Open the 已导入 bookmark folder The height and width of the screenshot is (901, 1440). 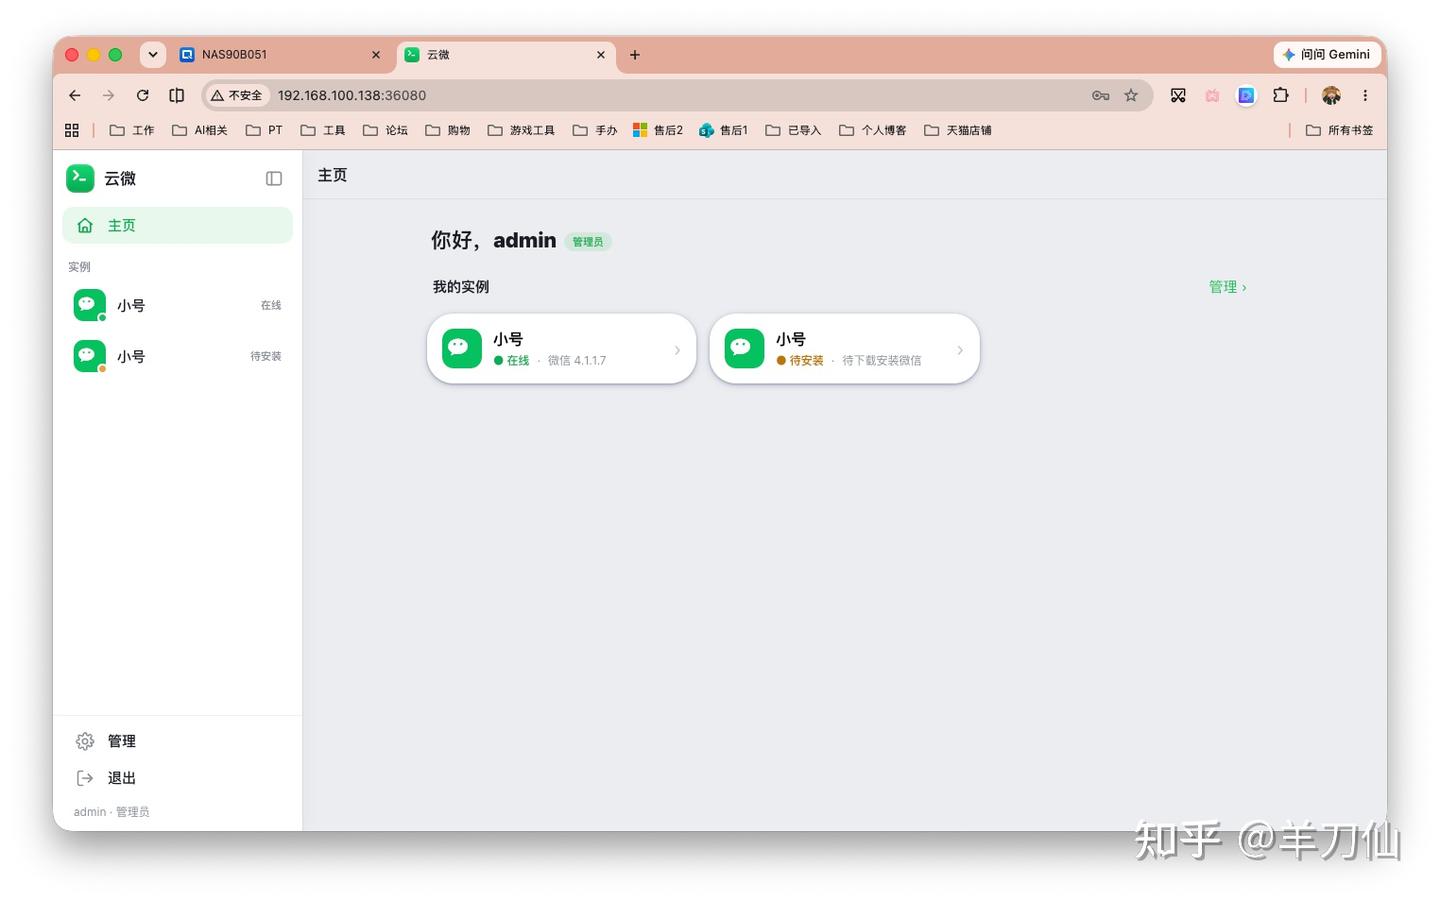coord(793,130)
